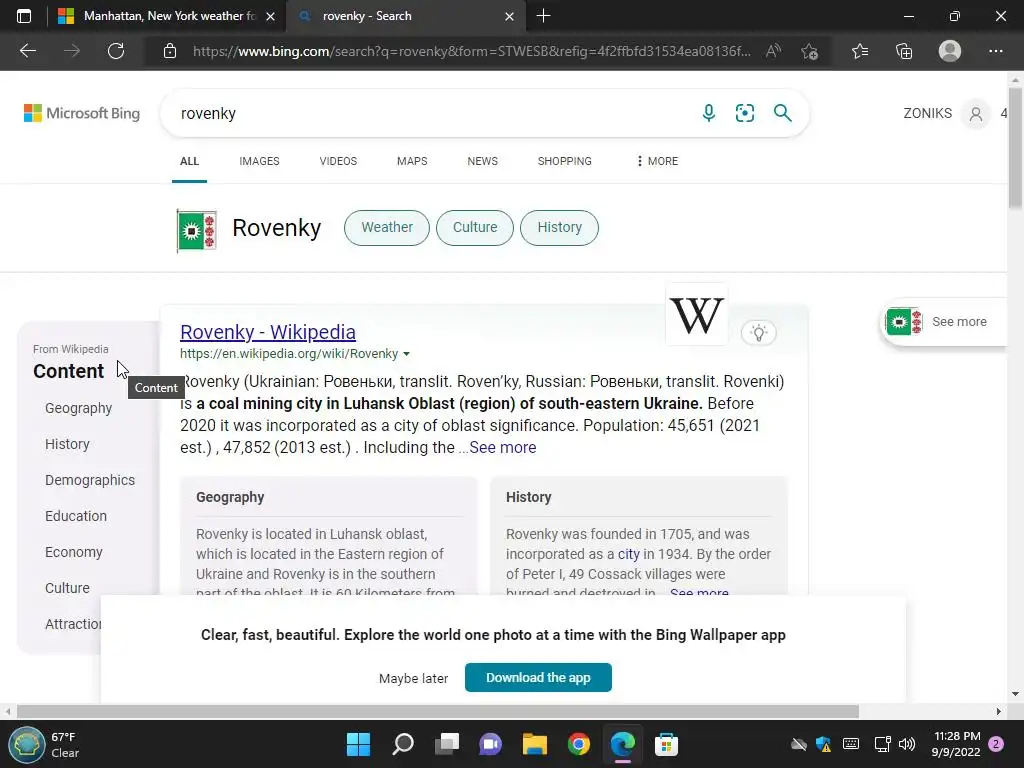Select the MAPS search tab
1024x768 pixels.
tap(412, 161)
